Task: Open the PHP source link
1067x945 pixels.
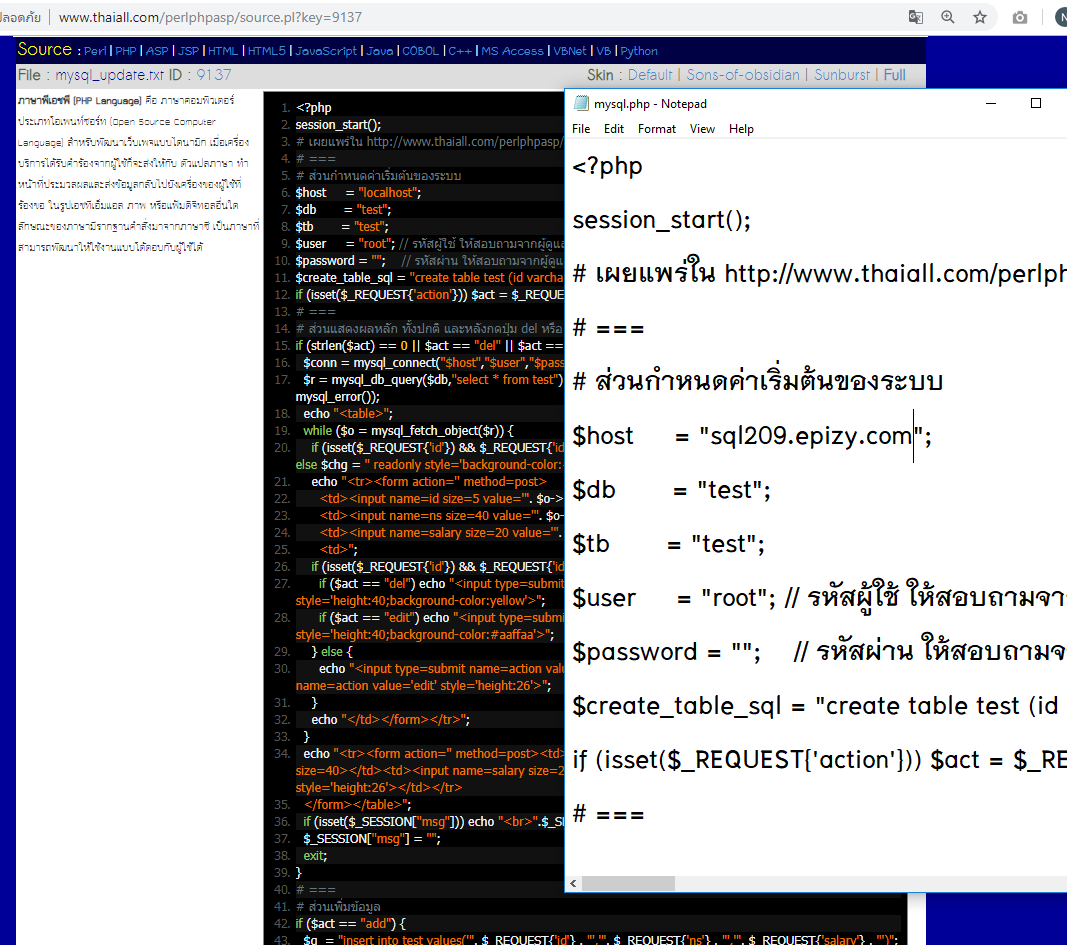Action: [x=126, y=51]
